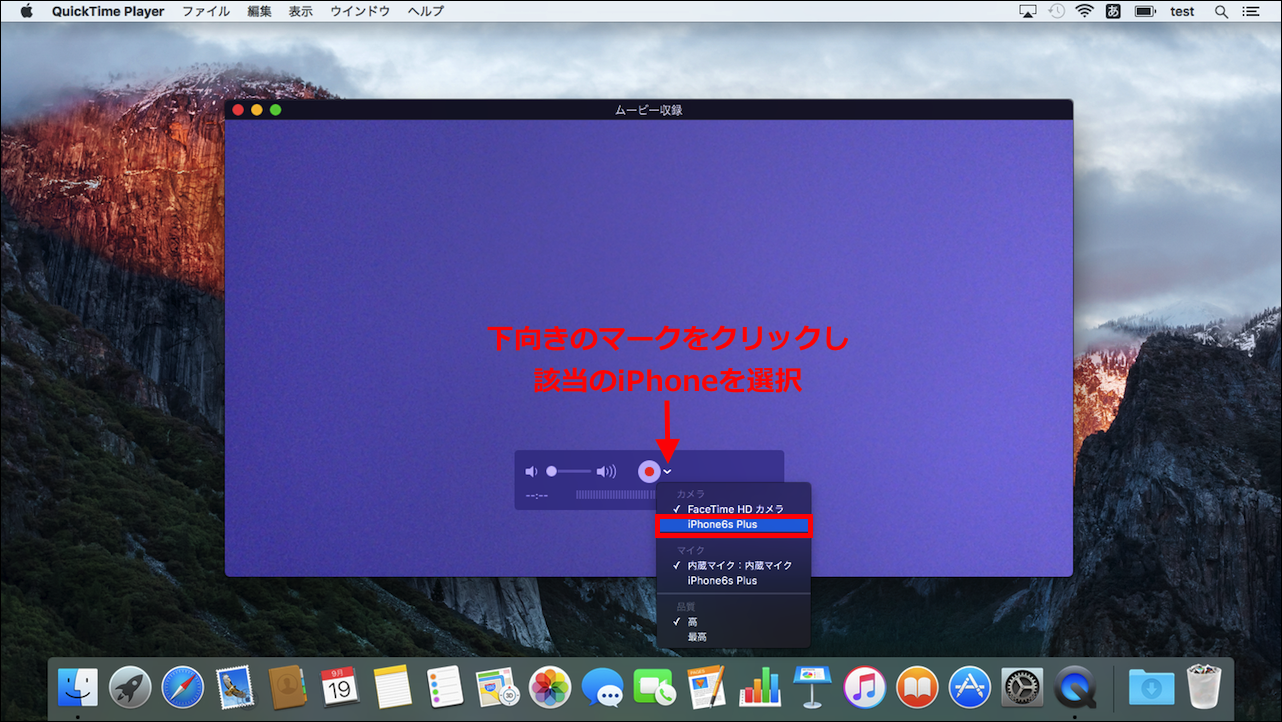The image size is (1282, 722).
Task: Open System Preferences gear in Dock
Action: 1022,687
